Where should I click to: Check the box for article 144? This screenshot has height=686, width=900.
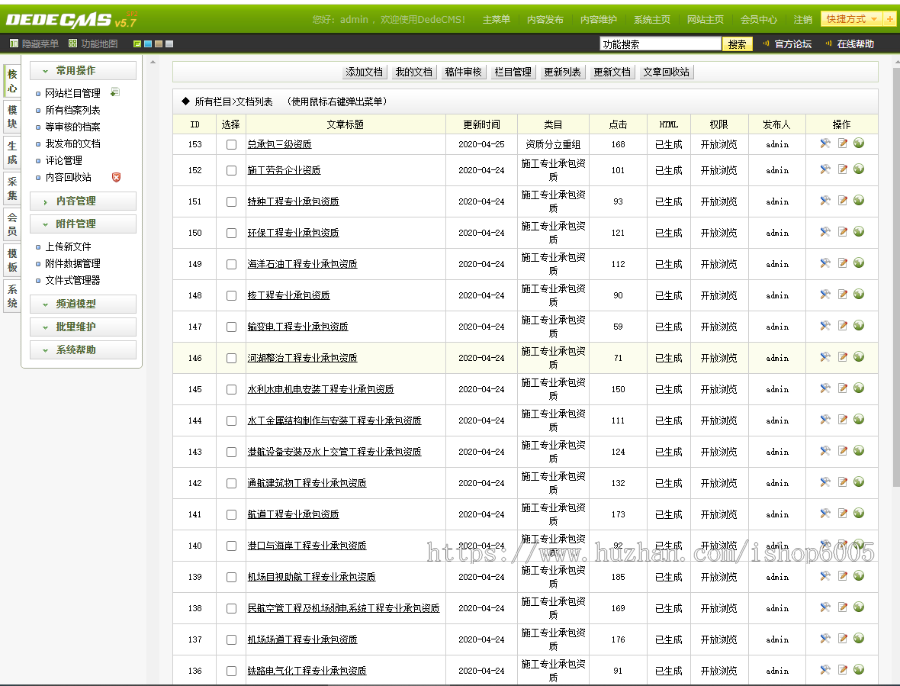[231, 421]
